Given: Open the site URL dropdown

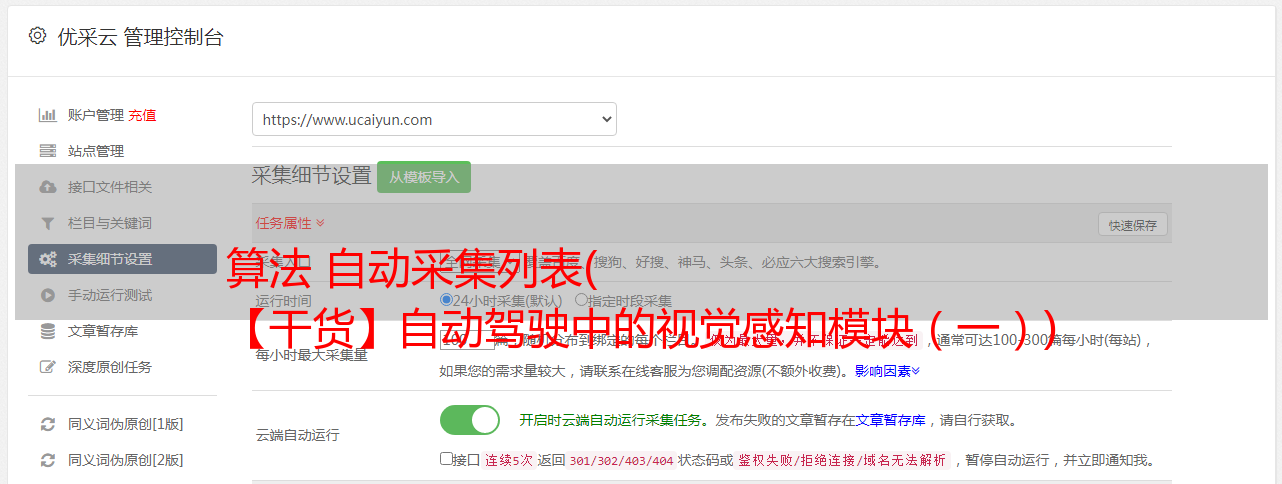Looking at the screenshot, I should (x=434, y=119).
